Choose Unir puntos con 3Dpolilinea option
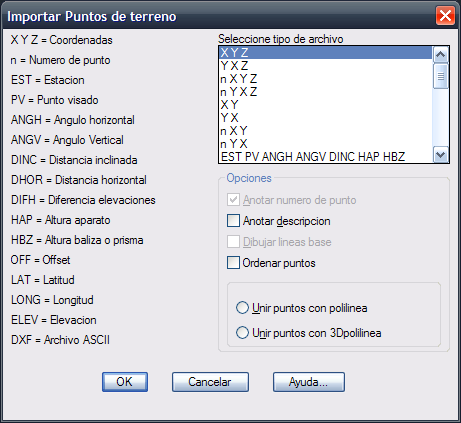The image size is (461, 423). [x=242, y=333]
